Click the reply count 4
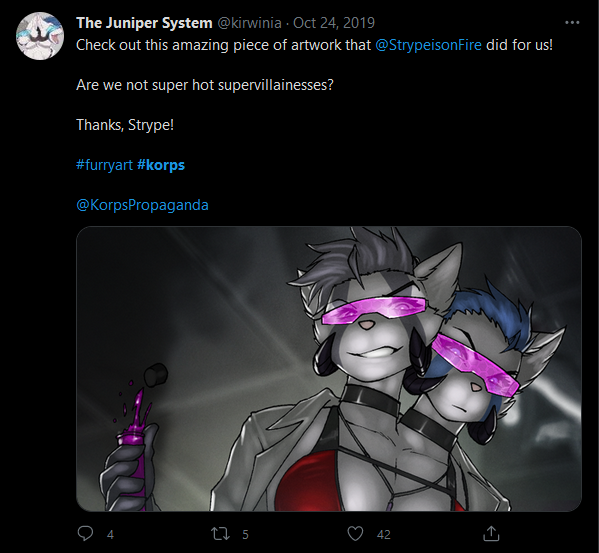The width and height of the screenshot is (599, 553). (x=110, y=534)
